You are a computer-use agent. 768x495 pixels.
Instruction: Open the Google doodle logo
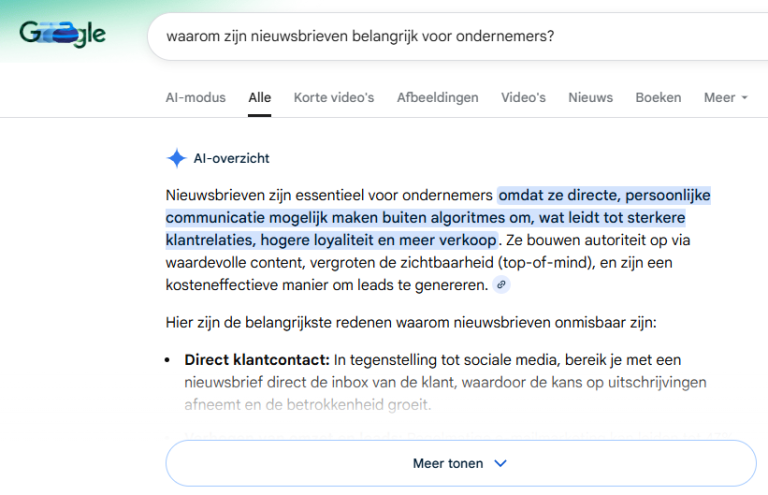(x=63, y=34)
